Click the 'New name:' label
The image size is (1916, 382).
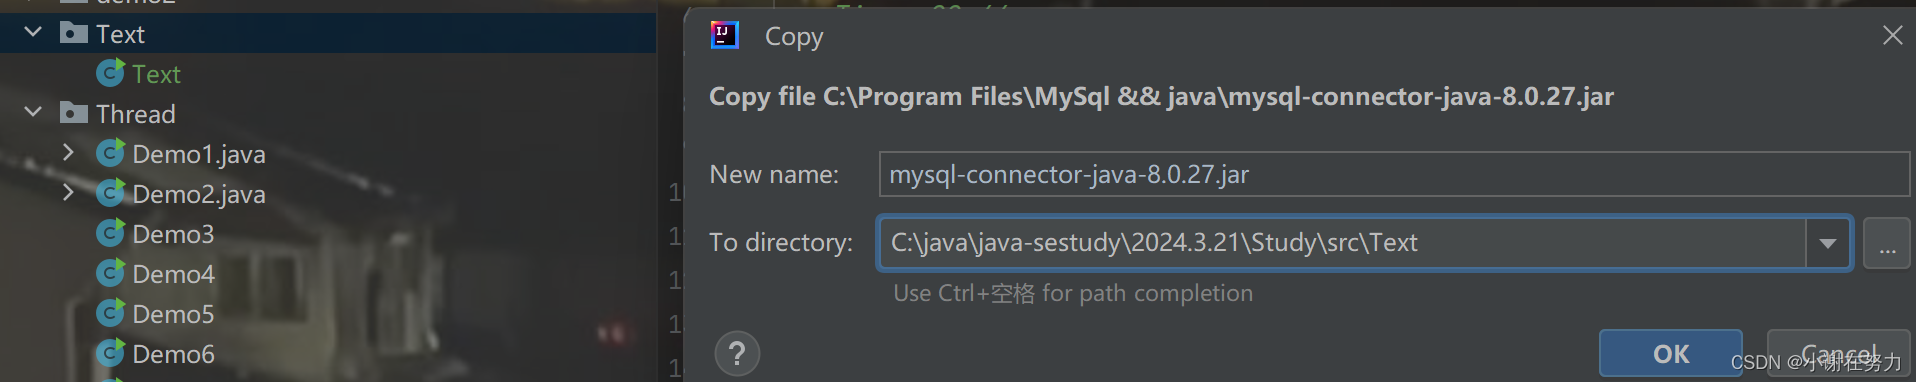pyautogui.click(x=774, y=175)
